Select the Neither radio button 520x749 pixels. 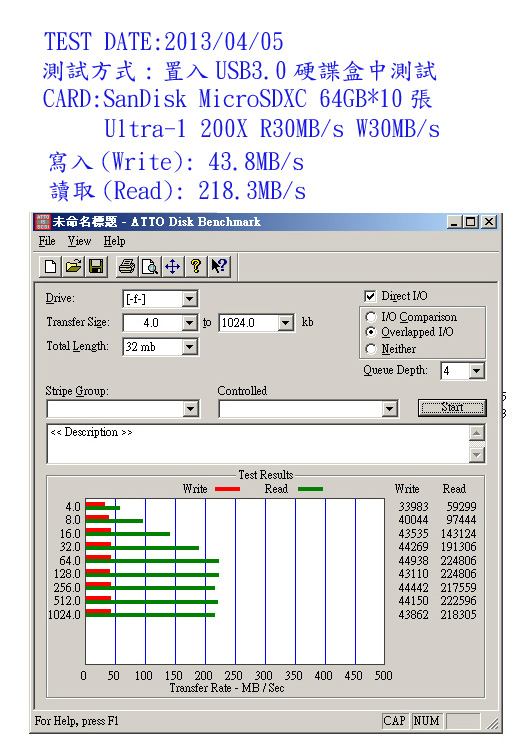point(371,349)
